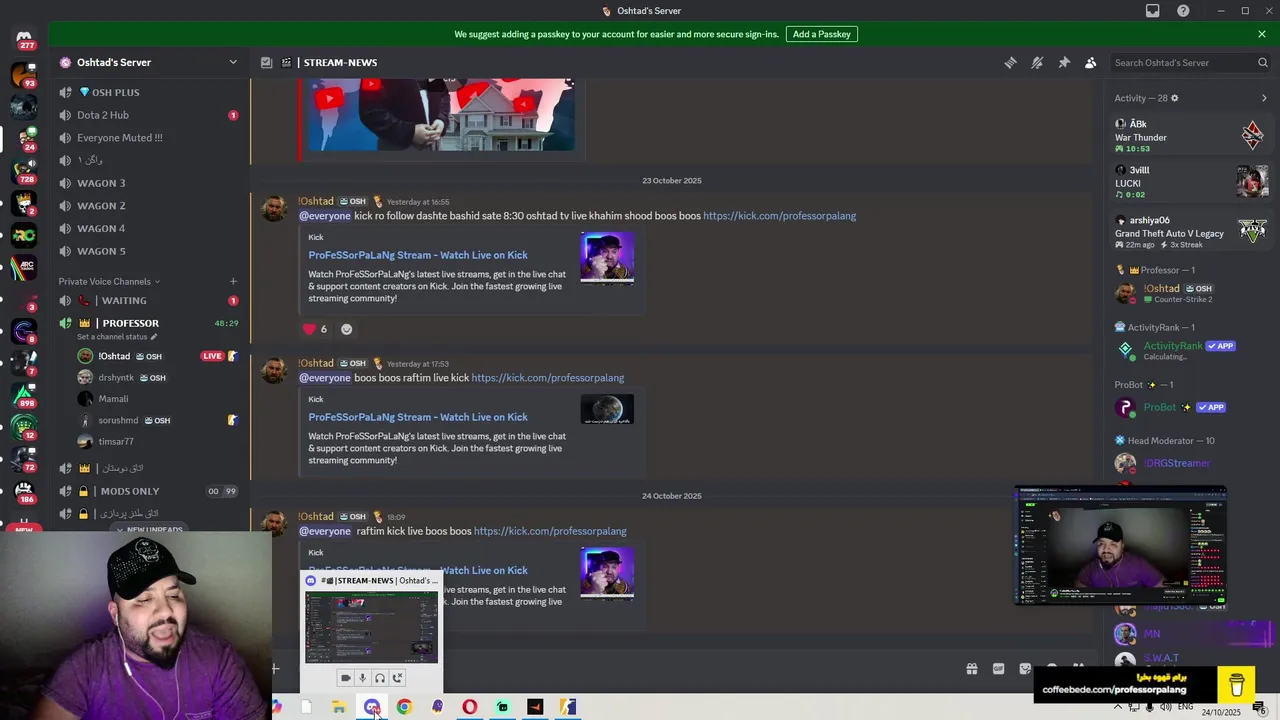Open pinned messages pin icon
Image resolution: width=1280 pixels, height=720 pixels.
click(1064, 62)
